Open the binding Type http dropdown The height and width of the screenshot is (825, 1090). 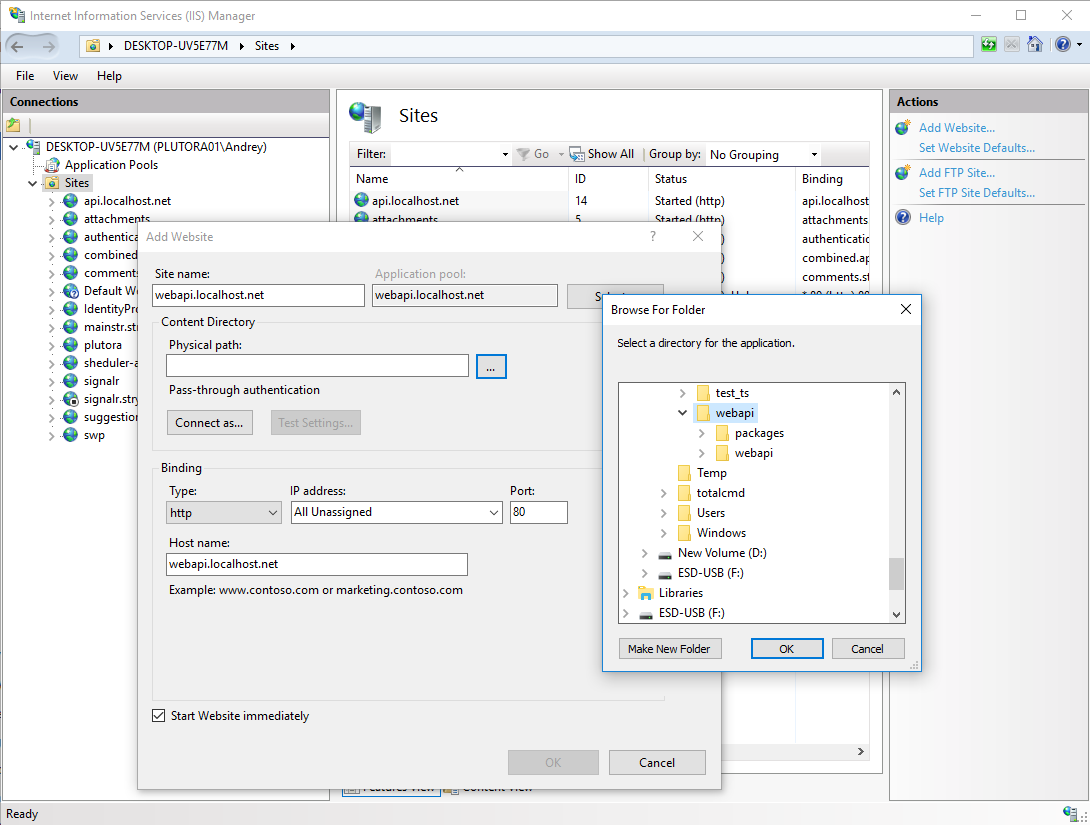point(224,512)
